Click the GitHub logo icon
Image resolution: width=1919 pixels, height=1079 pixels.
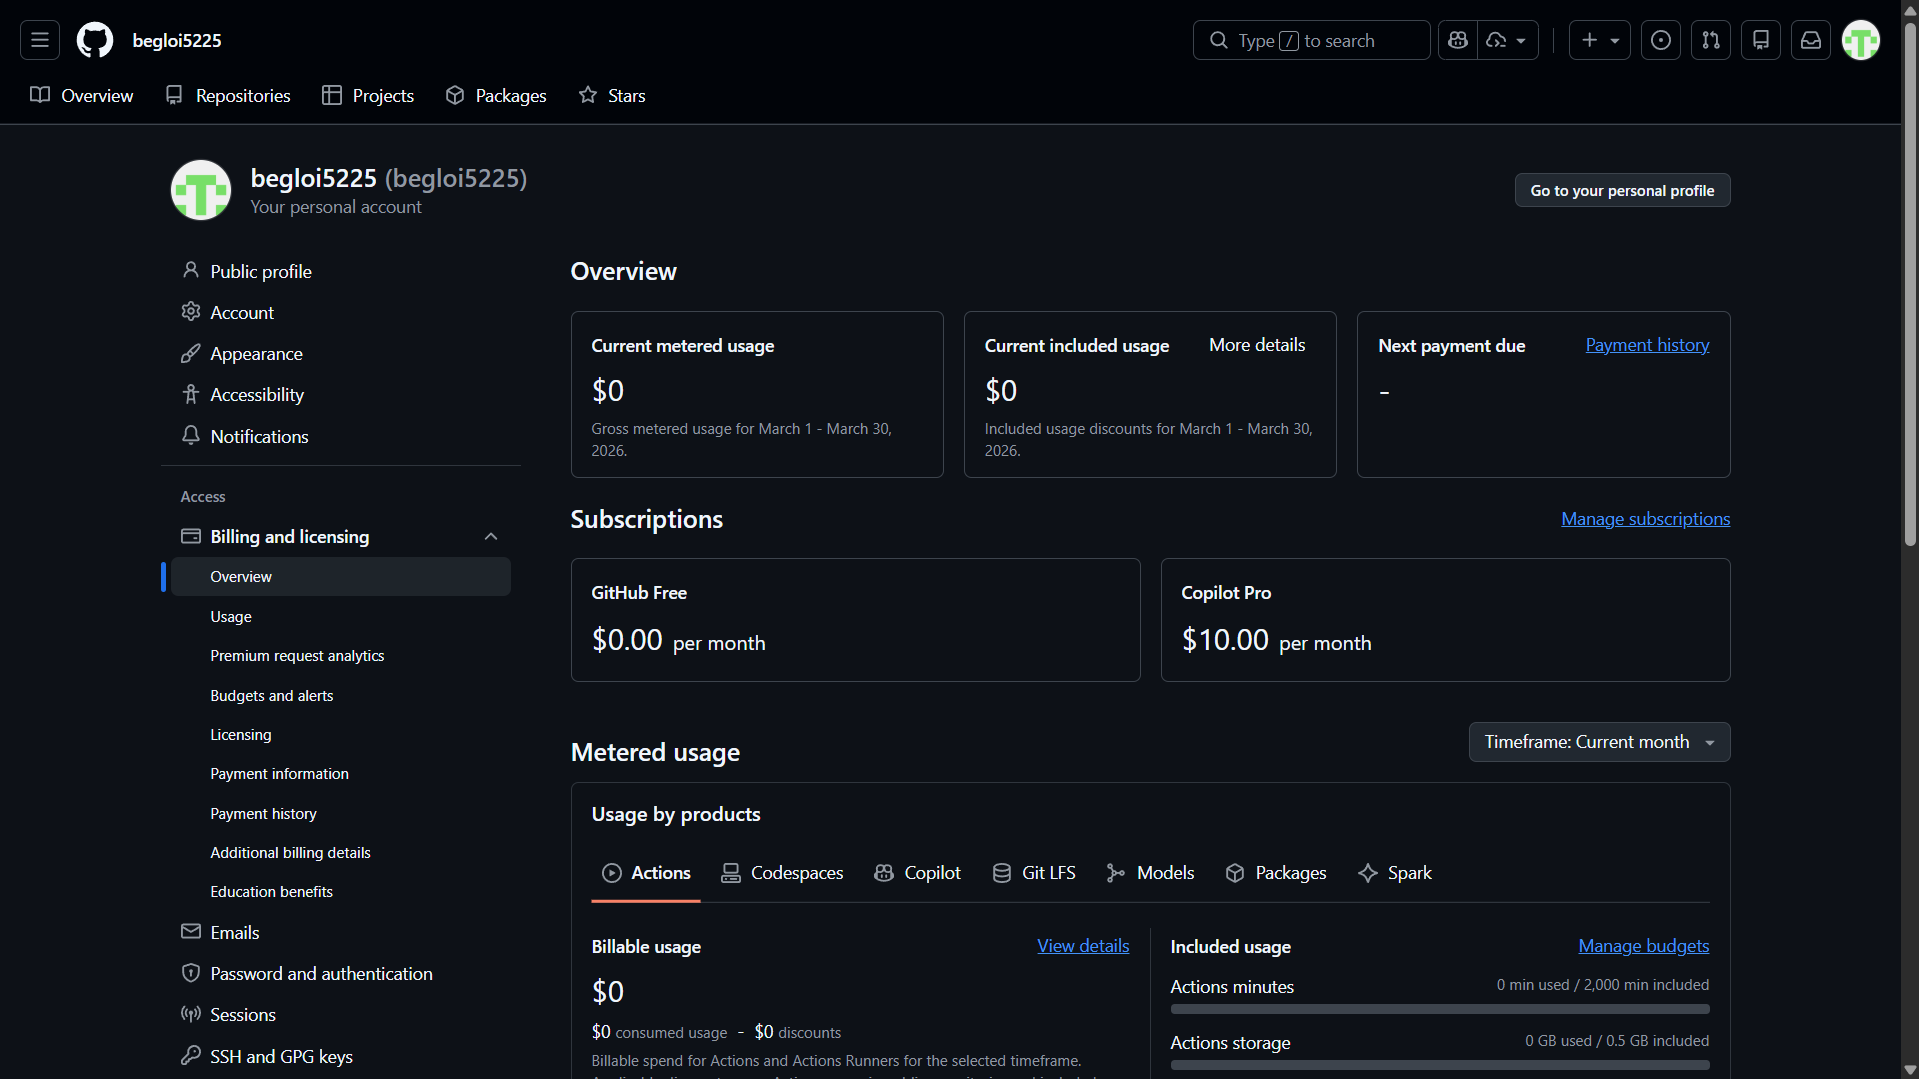[95, 40]
